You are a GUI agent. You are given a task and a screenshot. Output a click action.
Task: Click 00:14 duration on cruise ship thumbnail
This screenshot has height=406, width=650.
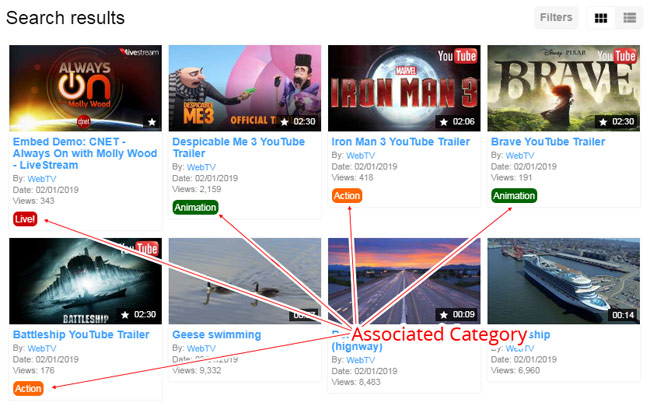click(623, 315)
